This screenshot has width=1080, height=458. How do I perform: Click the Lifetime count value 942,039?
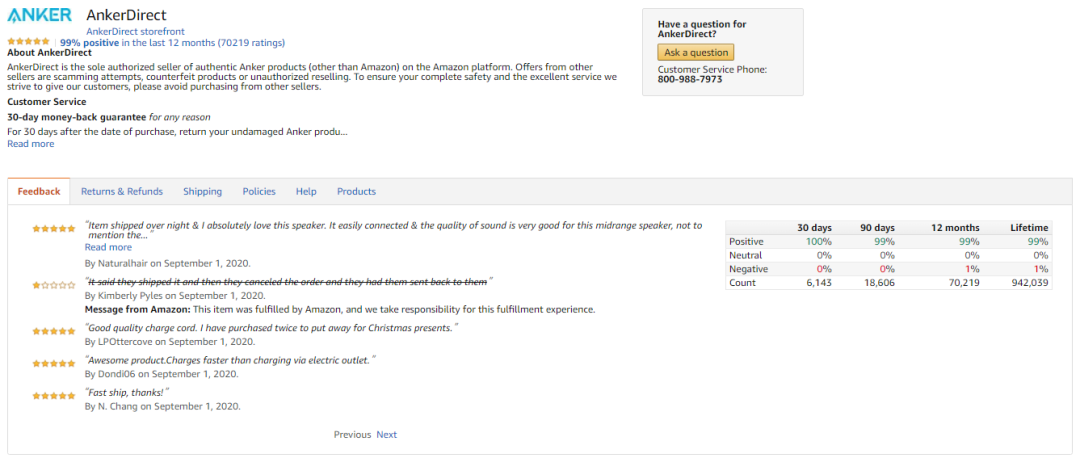click(x=1027, y=283)
